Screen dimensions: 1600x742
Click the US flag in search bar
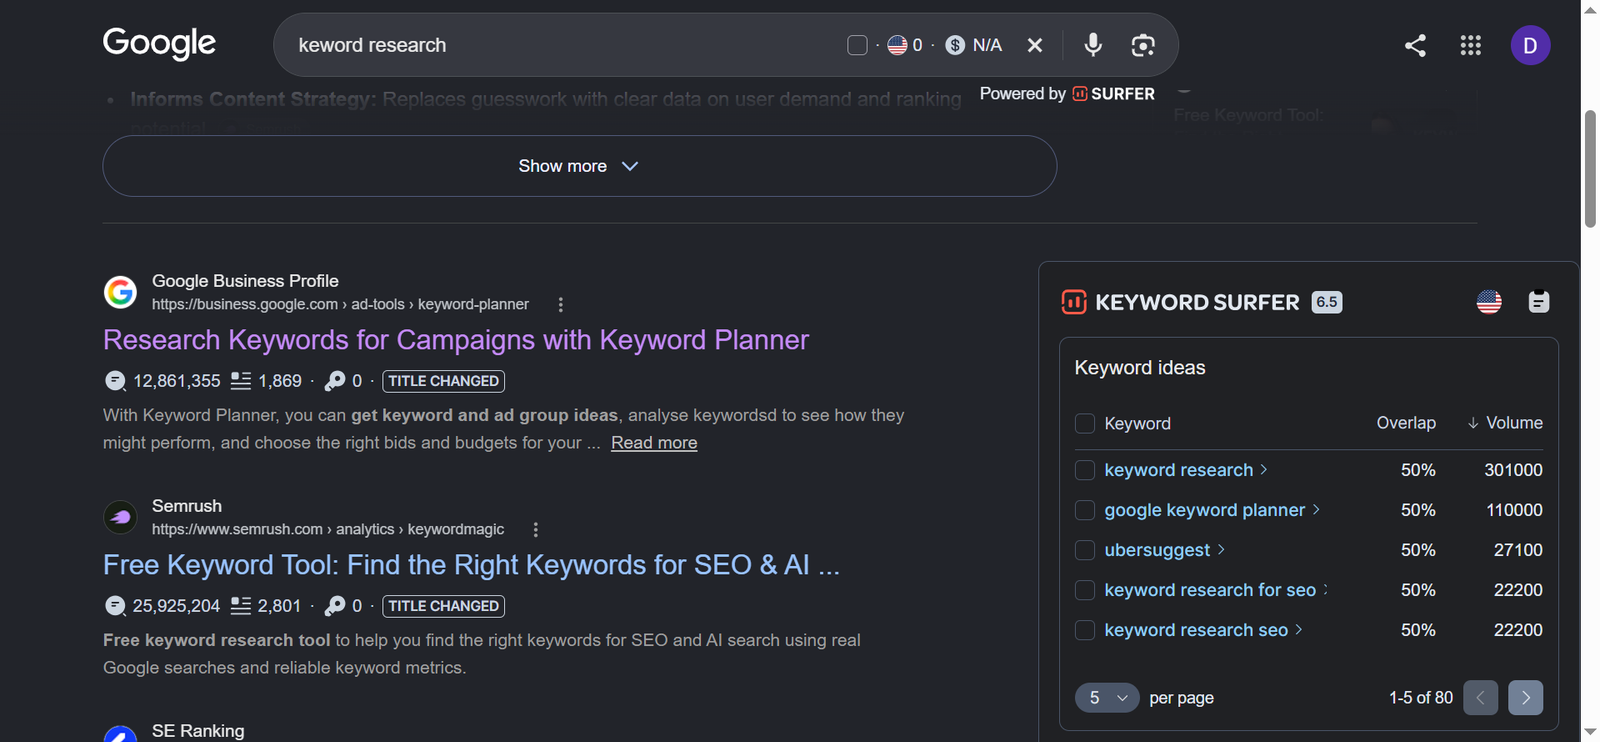[897, 45]
